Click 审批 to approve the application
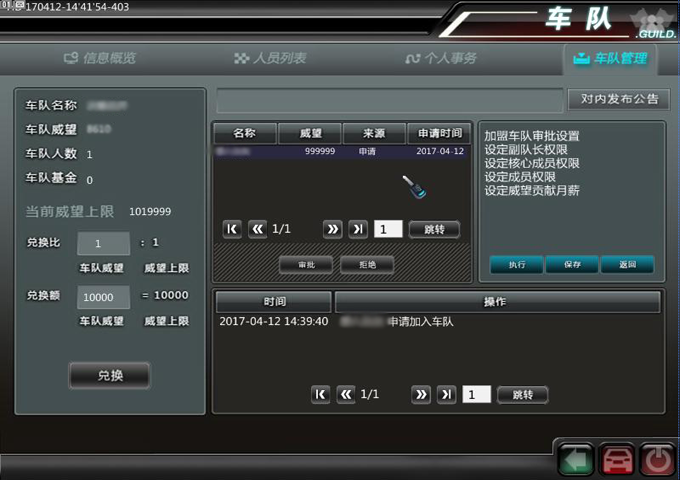 click(306, 265)
